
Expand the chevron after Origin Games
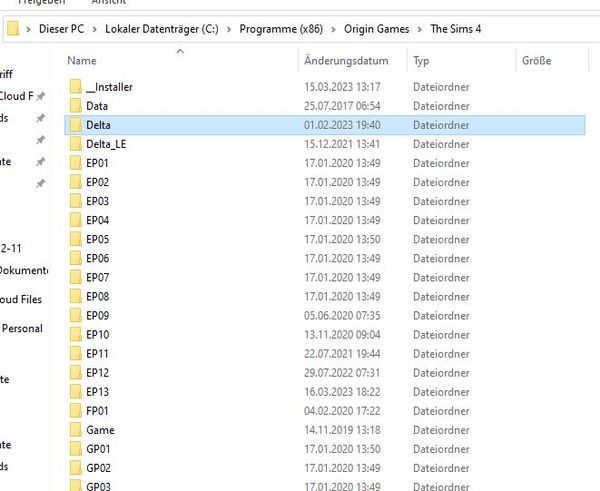click(420, 29)
